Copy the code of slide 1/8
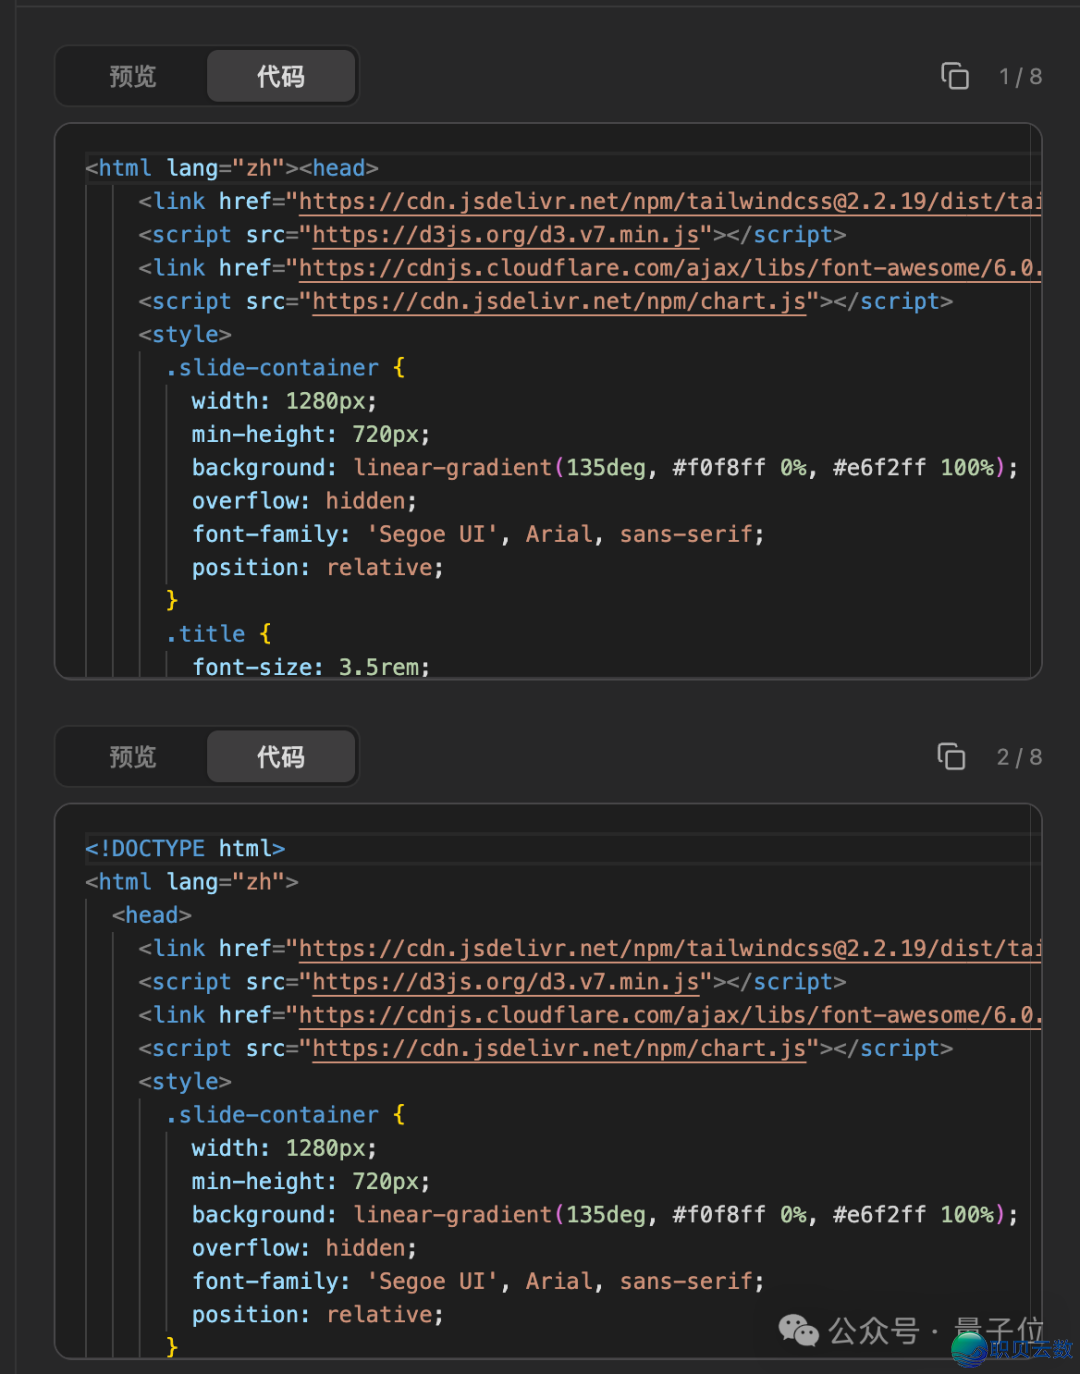This screenshot has height=1374, width=1080. point(955,76)
